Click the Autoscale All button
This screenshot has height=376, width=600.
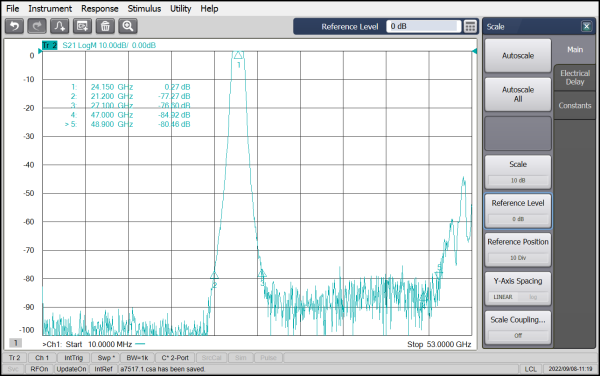[518, 94]
